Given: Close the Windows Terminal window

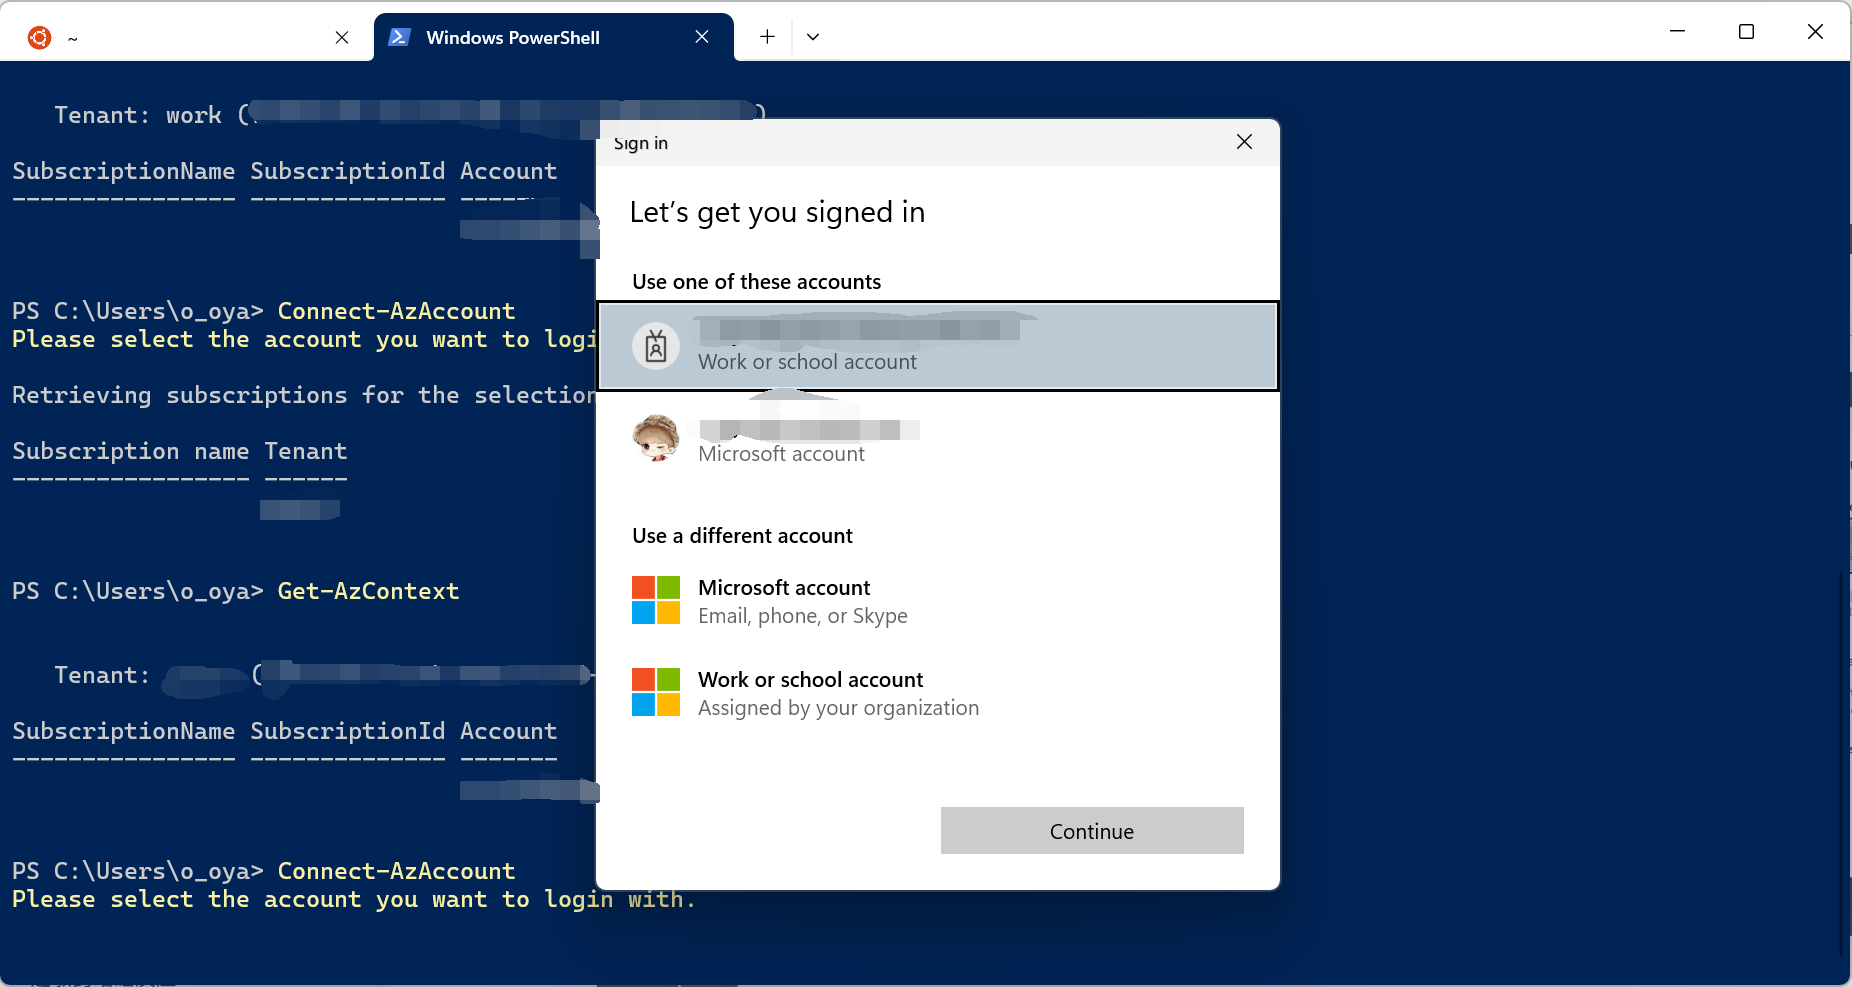Looking at the screenshot, I should pyautogui.click(x=1815, y=32).
